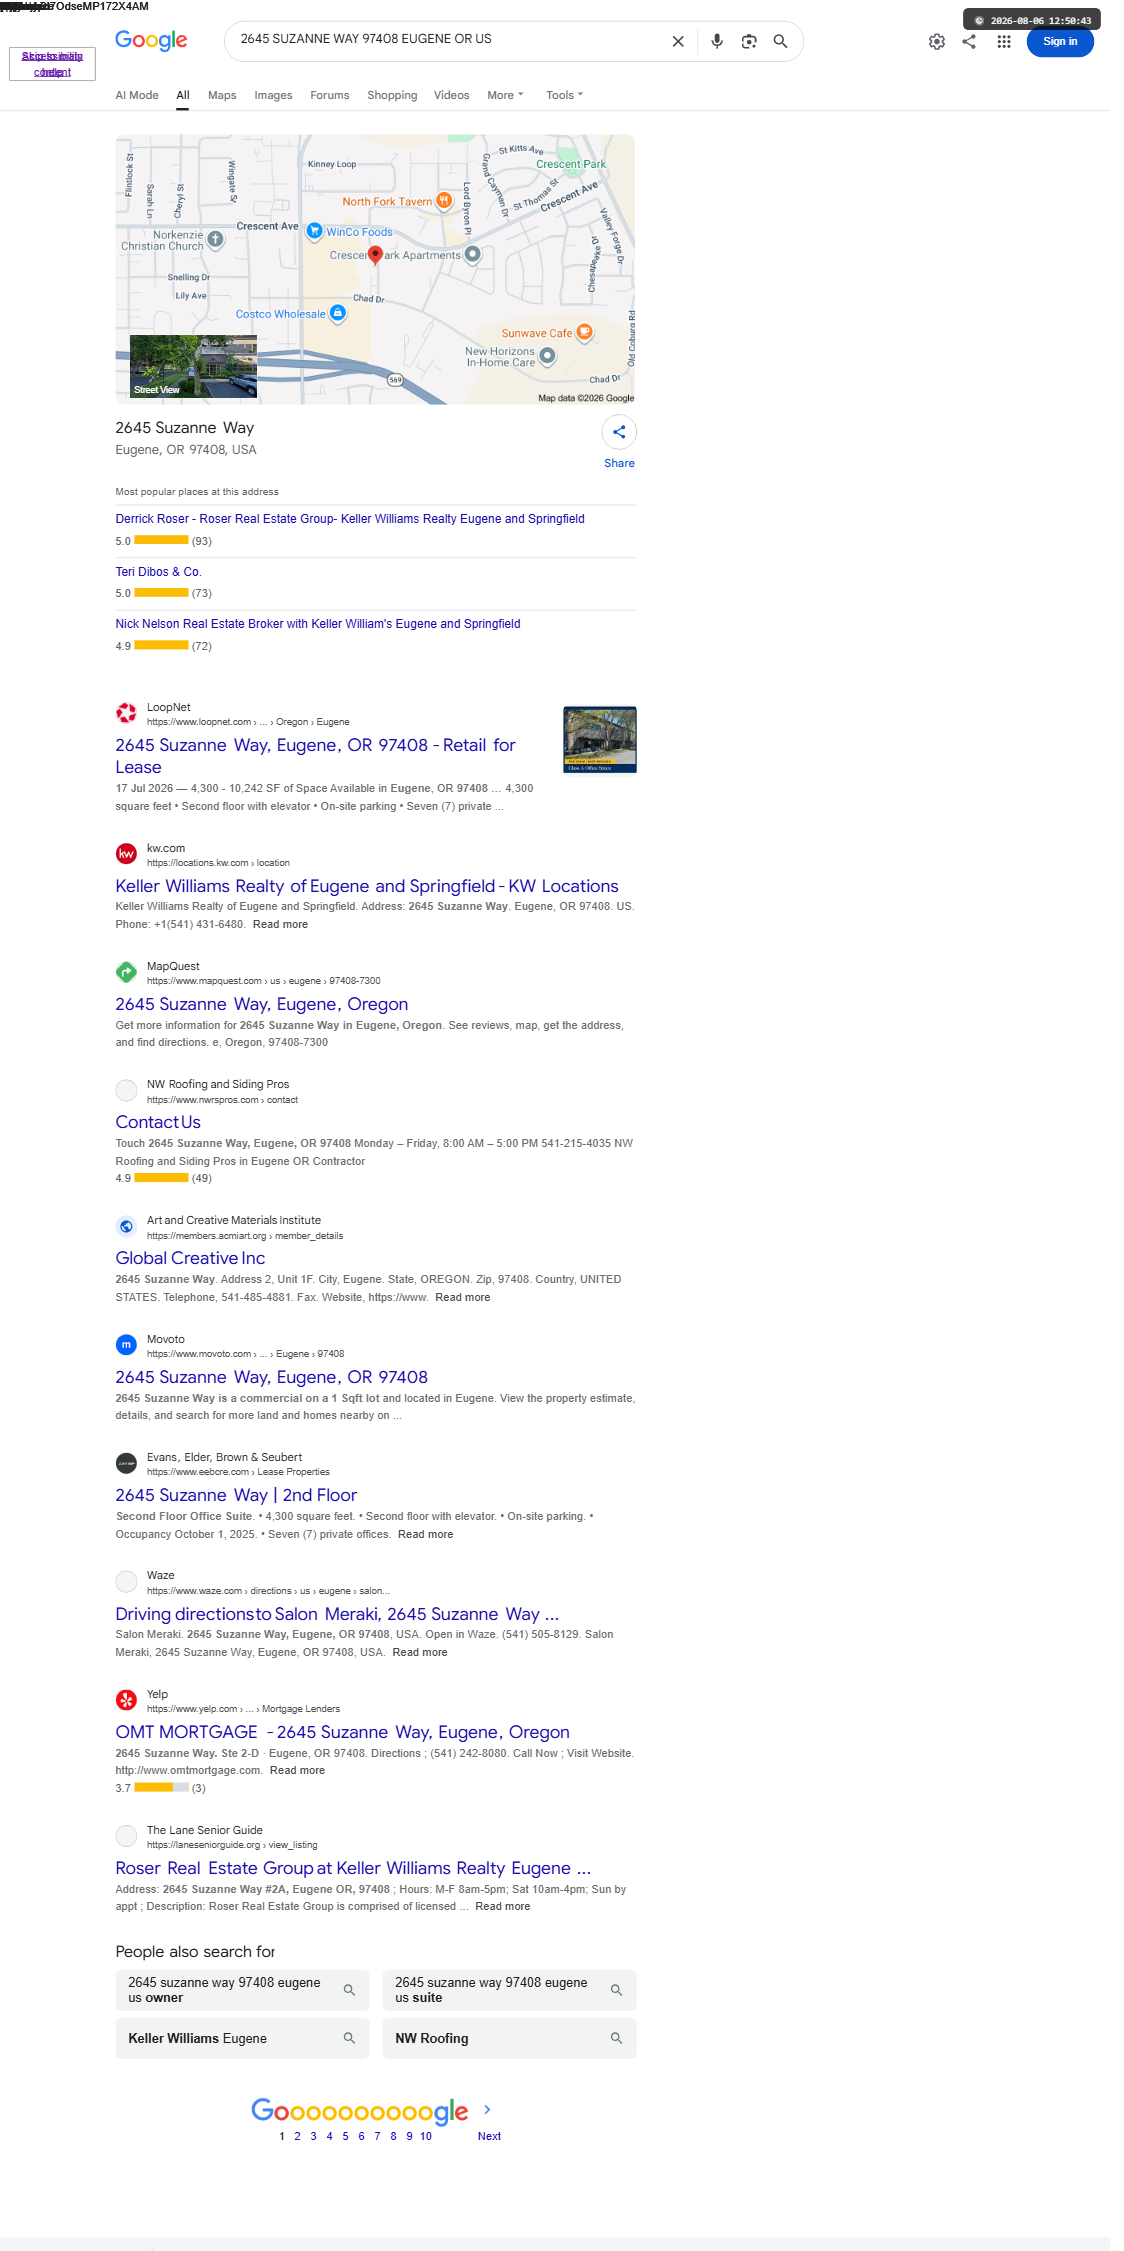Click the Sign in button
The width and height of the screenshot is (1124, 2251).
pos(1060,41)
